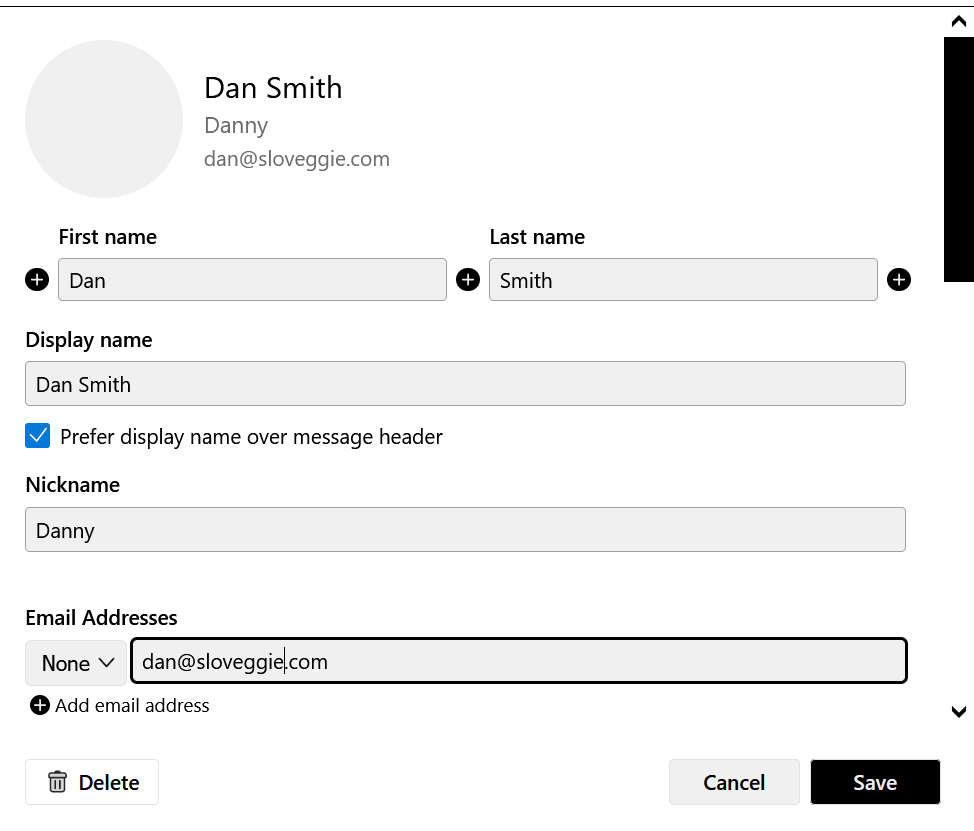Select the Display name text field

coord(465,384)
